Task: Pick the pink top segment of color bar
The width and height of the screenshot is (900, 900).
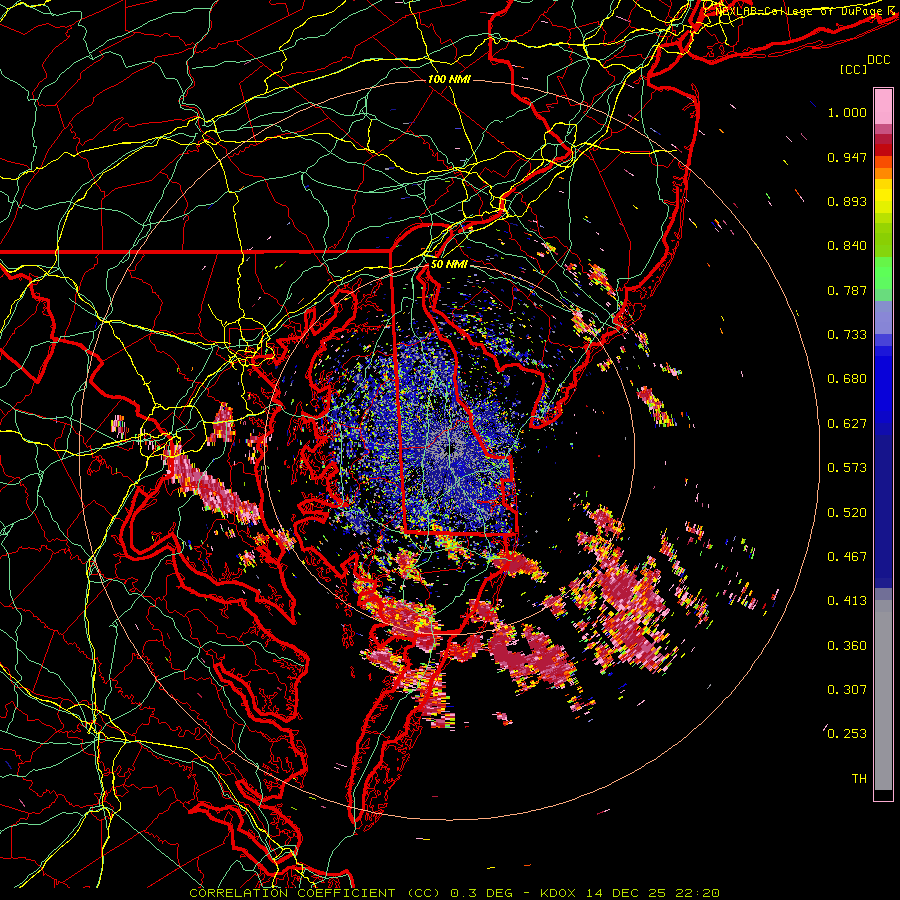Action: pos(883,106)
